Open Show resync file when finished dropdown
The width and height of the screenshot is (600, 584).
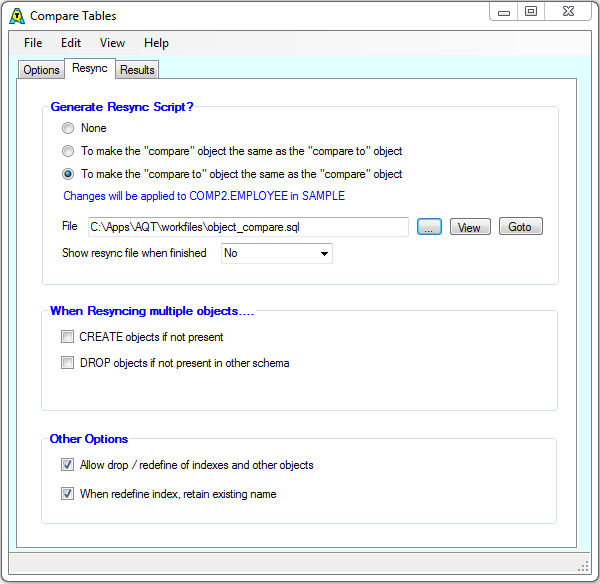point(277,253)
